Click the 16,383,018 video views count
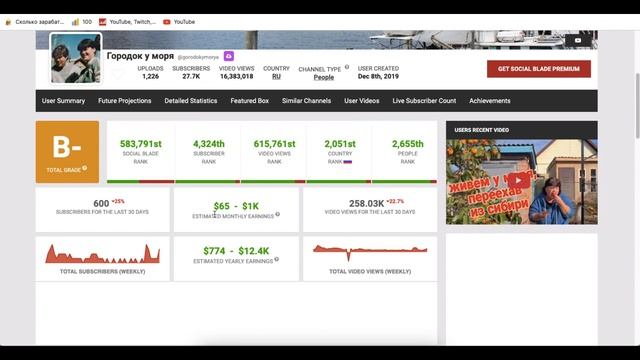 click(x=236, y=76)
